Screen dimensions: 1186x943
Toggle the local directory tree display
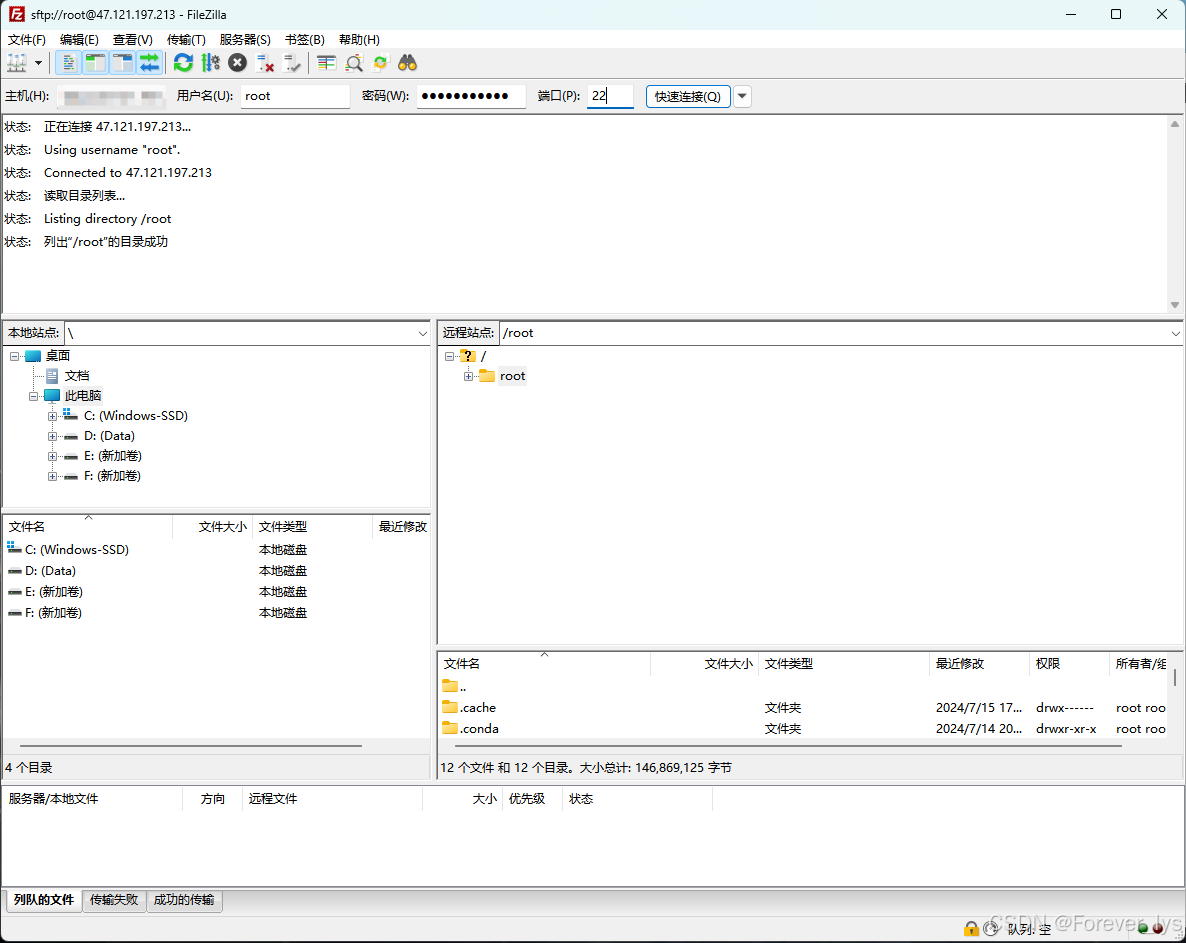pyautogui.click(x=95, y=63)
